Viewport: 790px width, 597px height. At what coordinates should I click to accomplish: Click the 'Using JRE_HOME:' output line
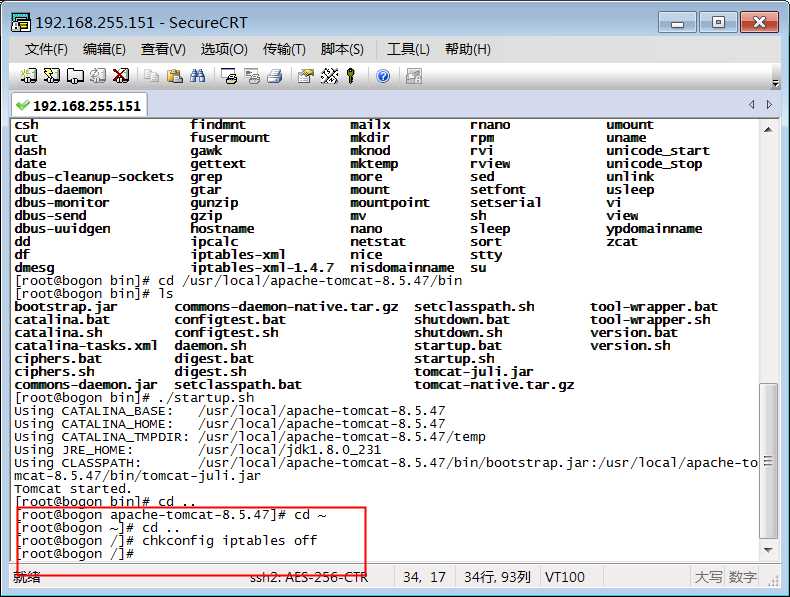[198, 449]
